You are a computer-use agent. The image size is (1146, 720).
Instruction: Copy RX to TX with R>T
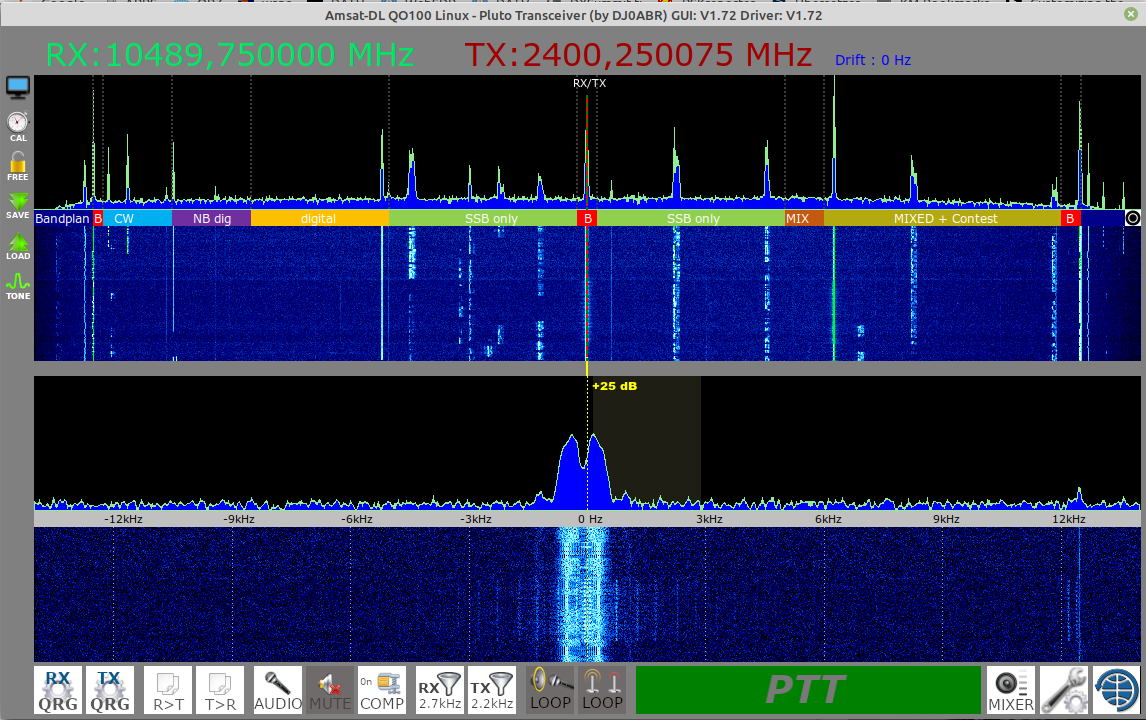[x=168, y=690]
